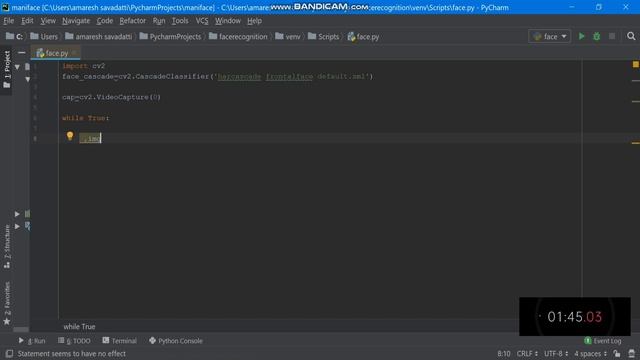Image resolution: width=640 pixels, height=360 pixels.
Task: Click the yellow warning indicator above the editor scrollbar
Action: pyautogui.click(x=636, y=64)
